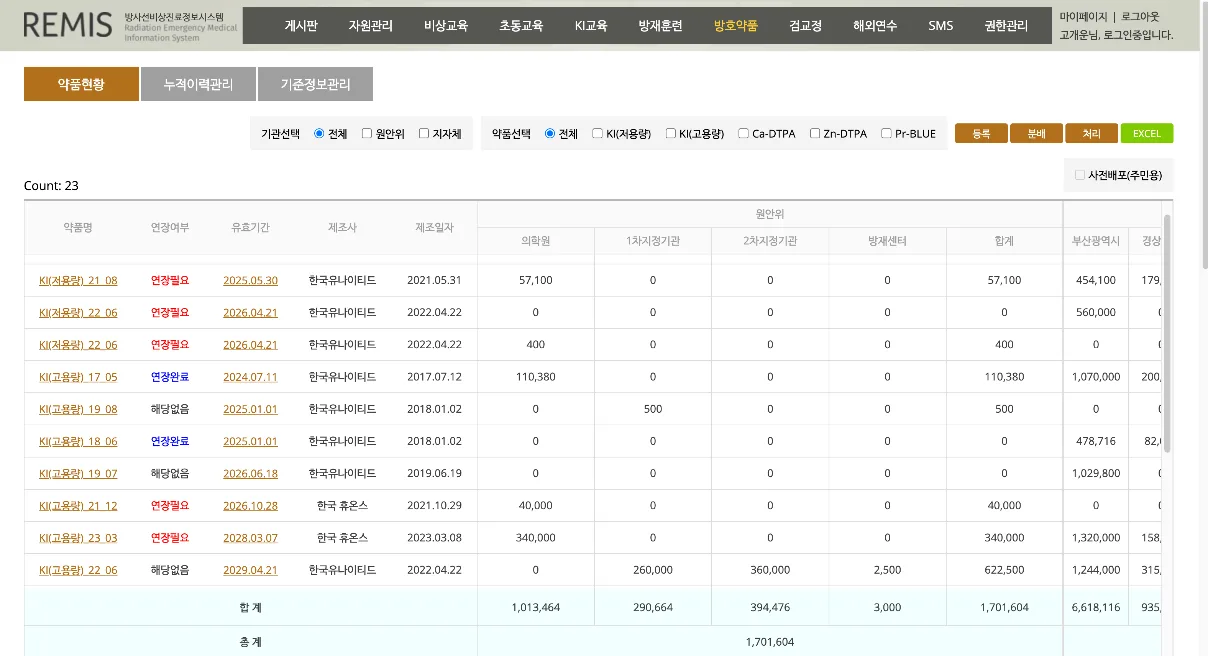The width and height of the screenshot is (1208, 656).
Task: Open the SMS menu
Action: (x=941, y=26)
